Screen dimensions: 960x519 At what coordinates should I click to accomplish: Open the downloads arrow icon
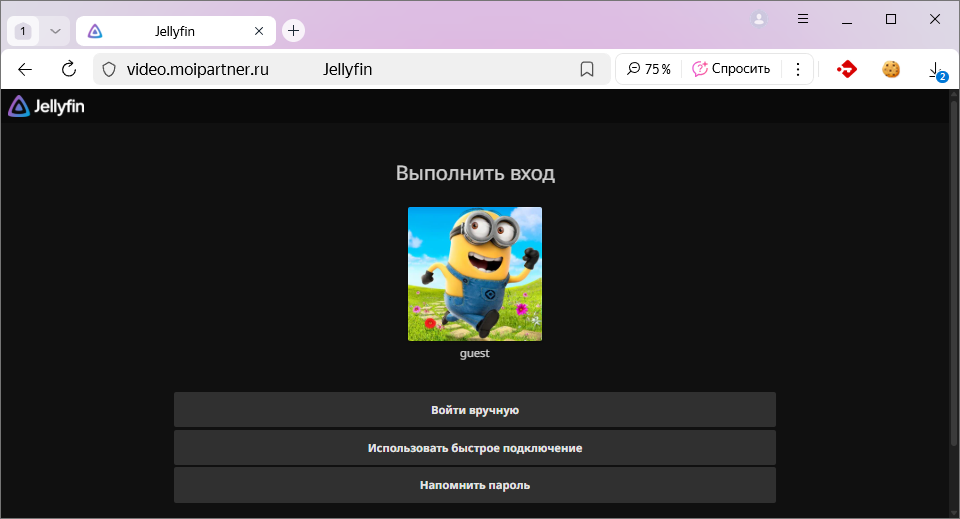click(935, 69)
